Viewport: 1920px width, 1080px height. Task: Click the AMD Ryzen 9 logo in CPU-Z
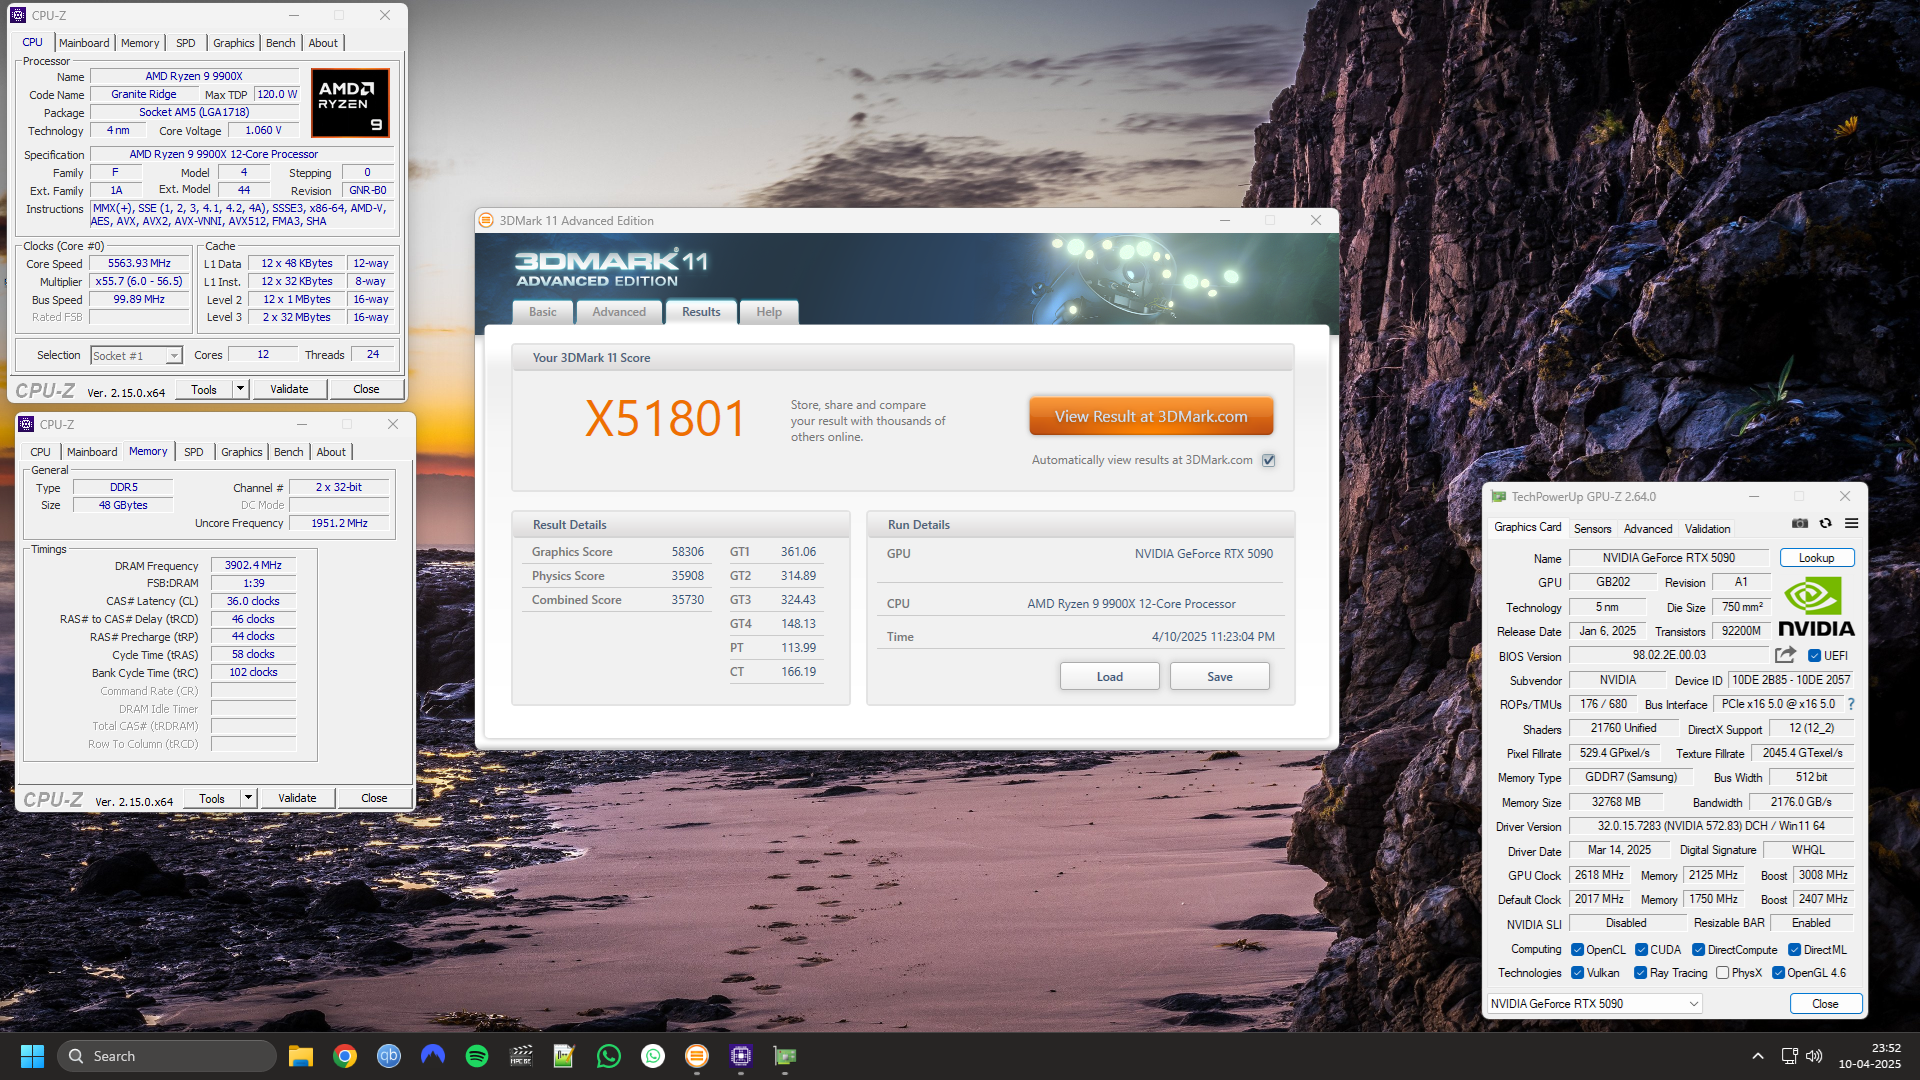point(350,103)
